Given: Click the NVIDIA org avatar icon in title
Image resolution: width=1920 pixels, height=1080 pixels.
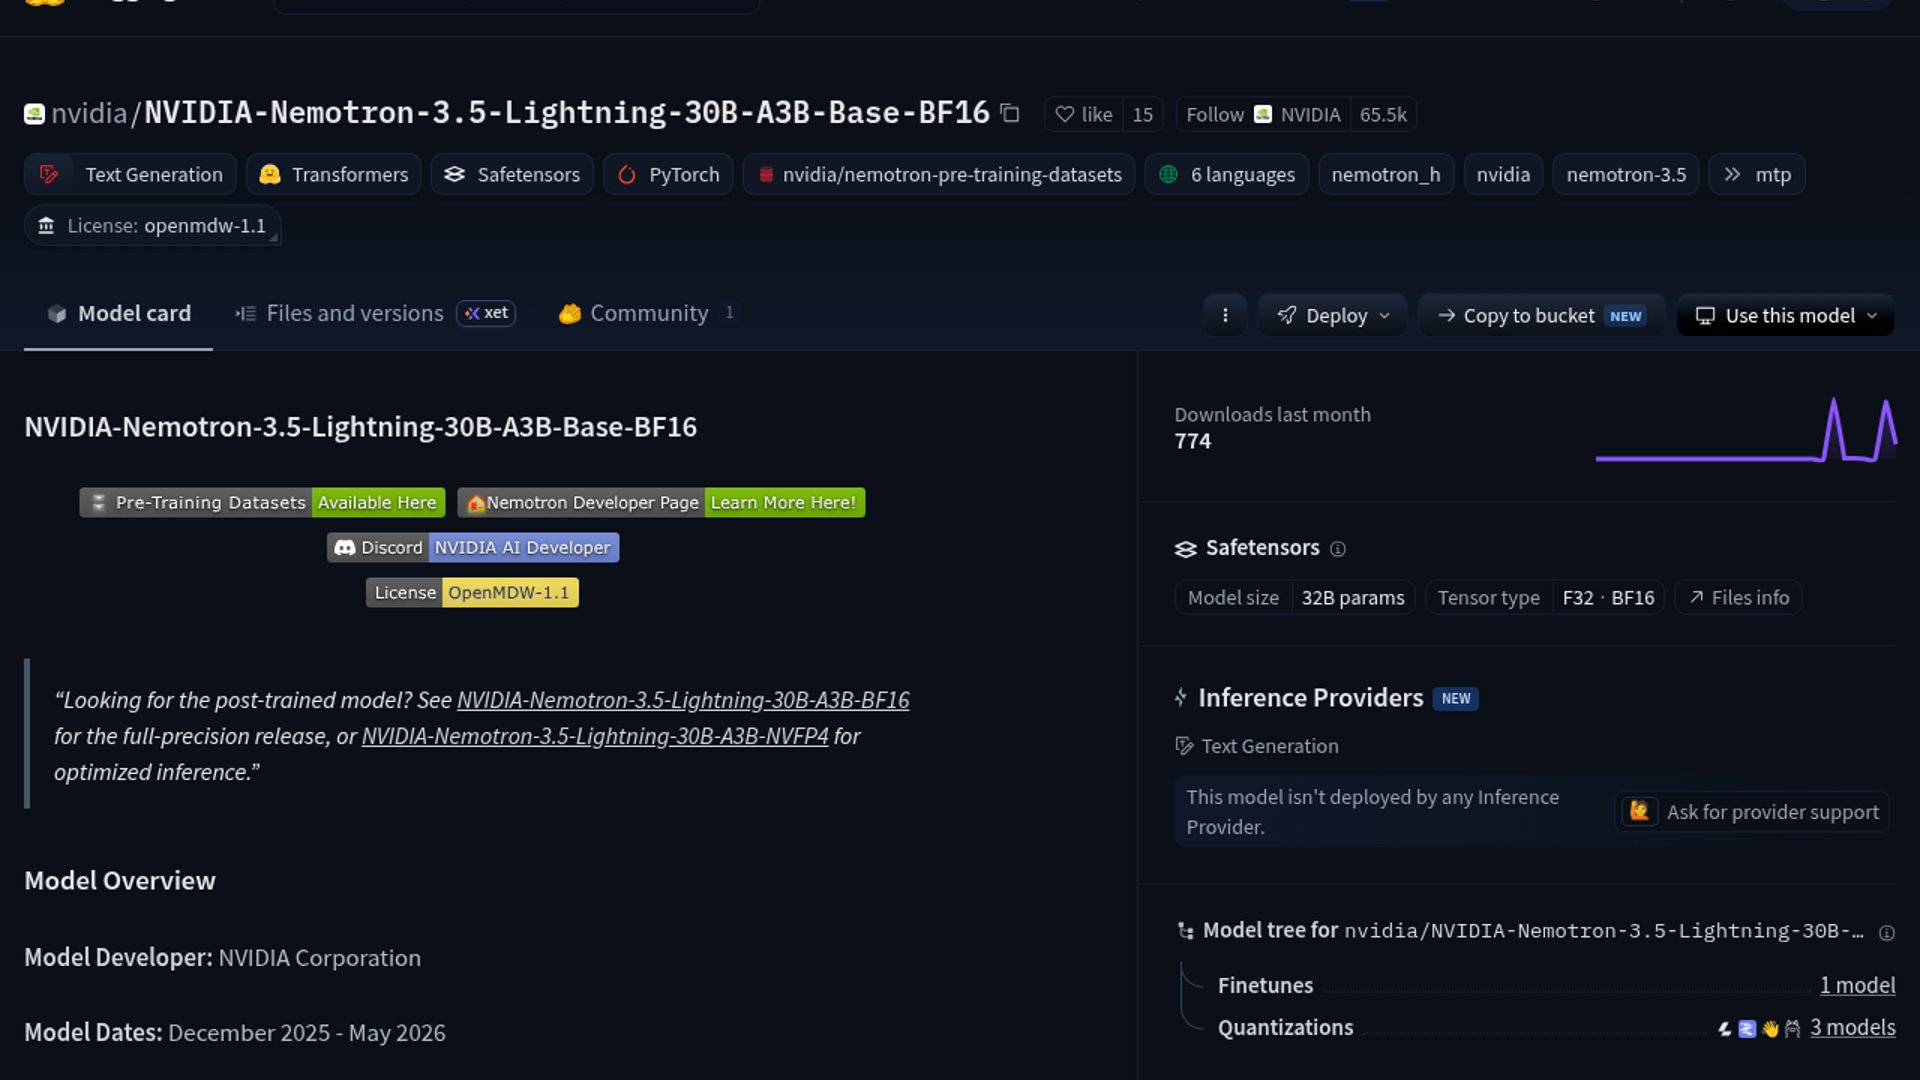Looking at the screenshot, I should click(x=34, y=114).
